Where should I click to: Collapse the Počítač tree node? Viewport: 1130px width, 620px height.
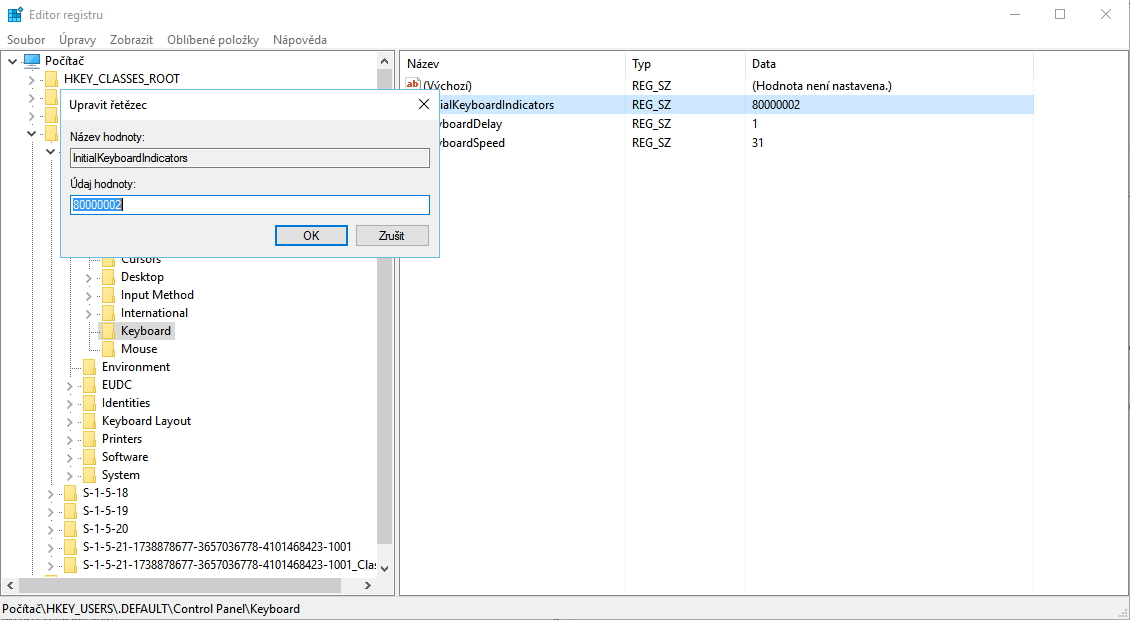click(12, 61)
